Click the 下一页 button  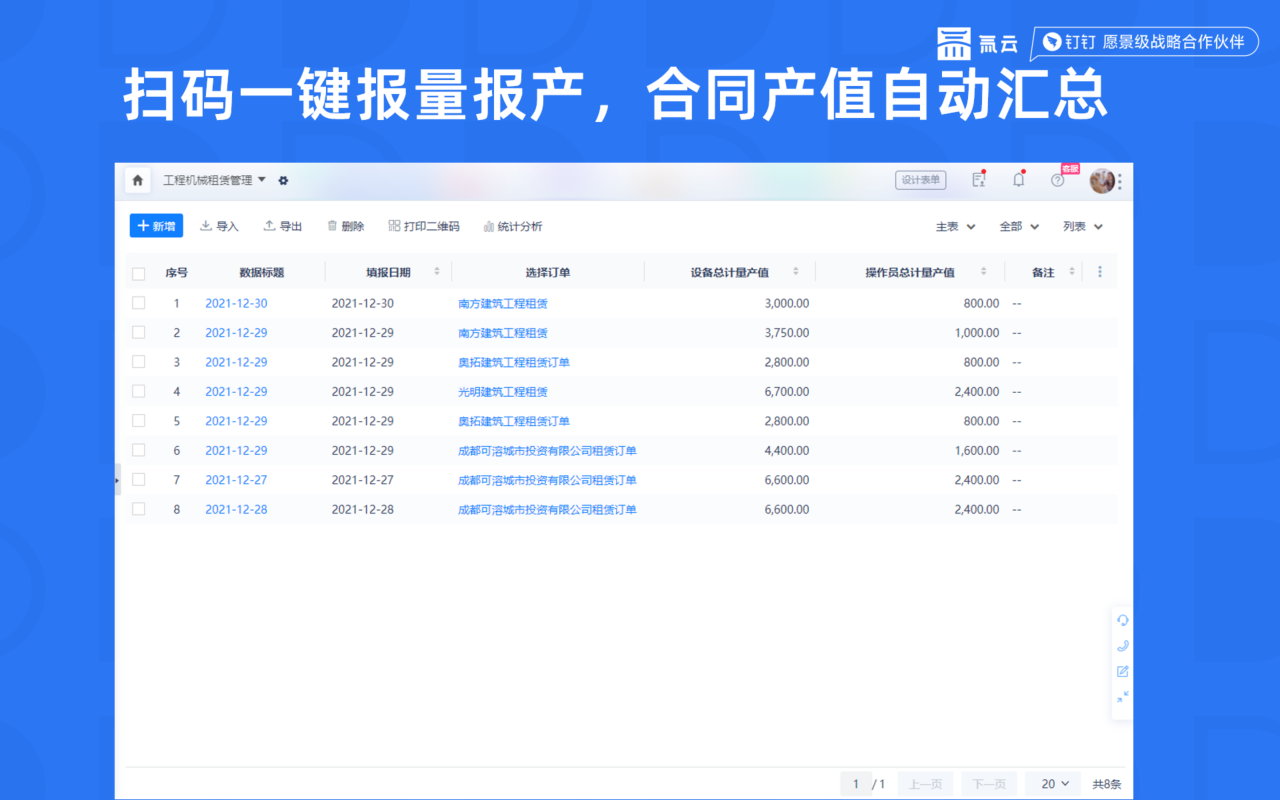tap(989, 784)
